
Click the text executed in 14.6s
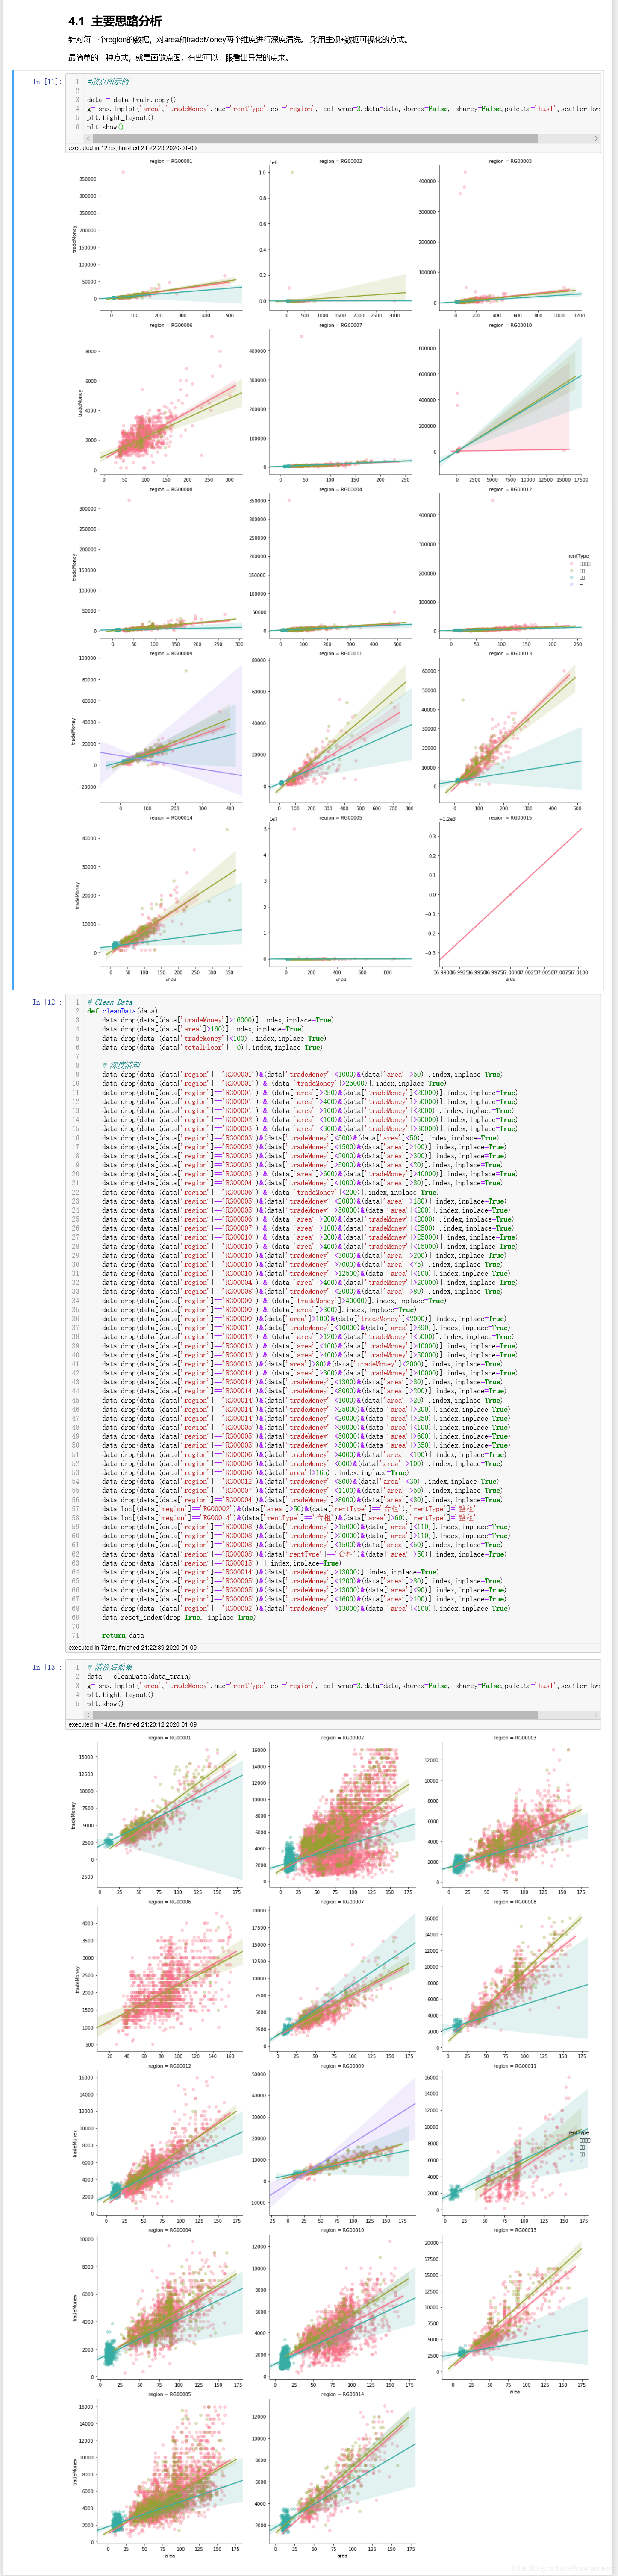[x=132, y=1724]
